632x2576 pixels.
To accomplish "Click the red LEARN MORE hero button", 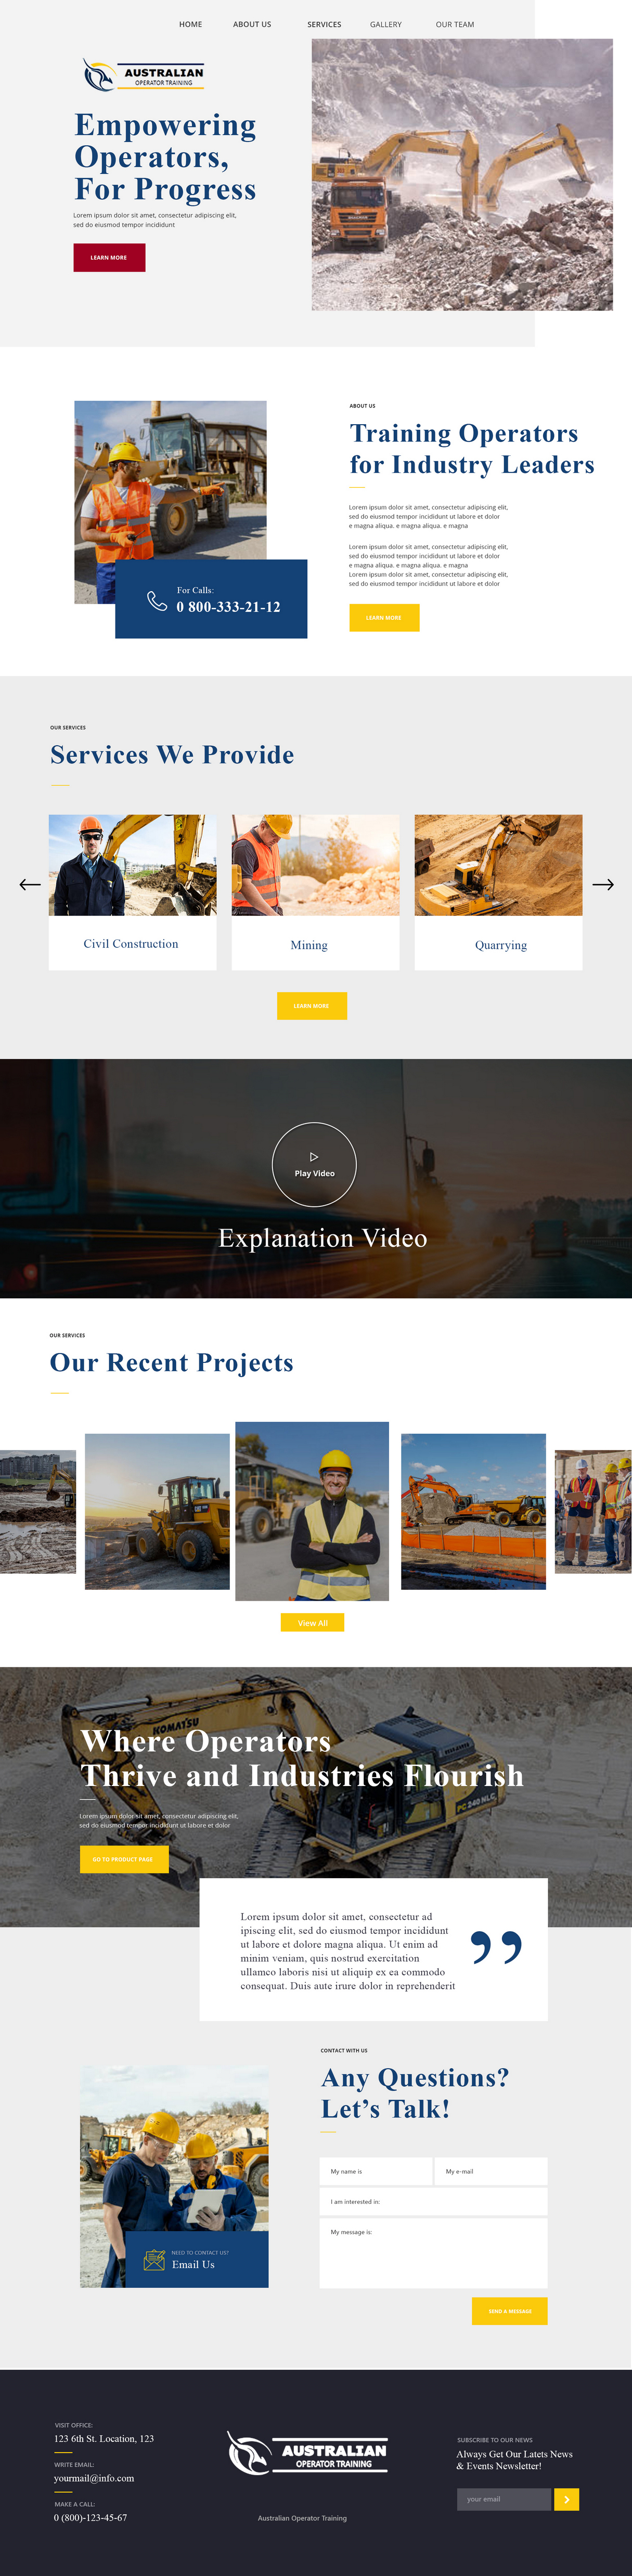I will (109, 257).
